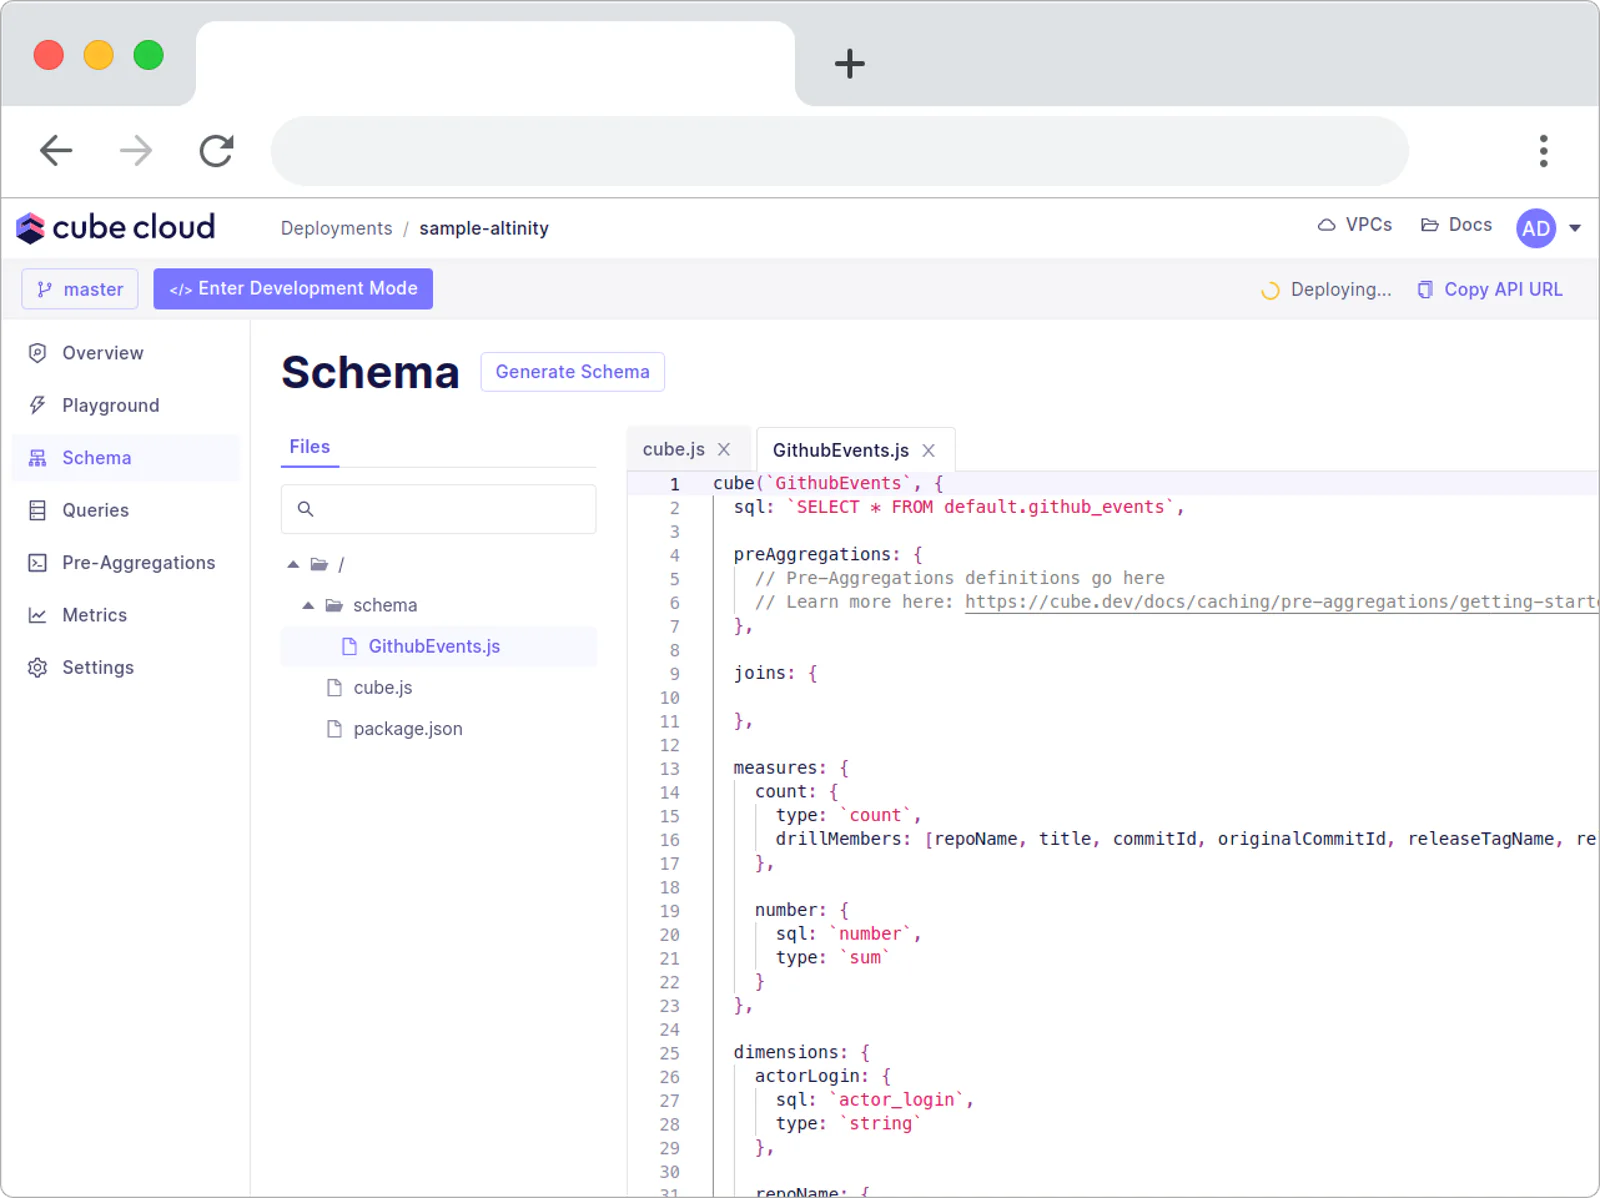The width and height of the screenshot is (1600, 1198).
Task: Click the Deploying status indicator
Action: point(1326,290)
